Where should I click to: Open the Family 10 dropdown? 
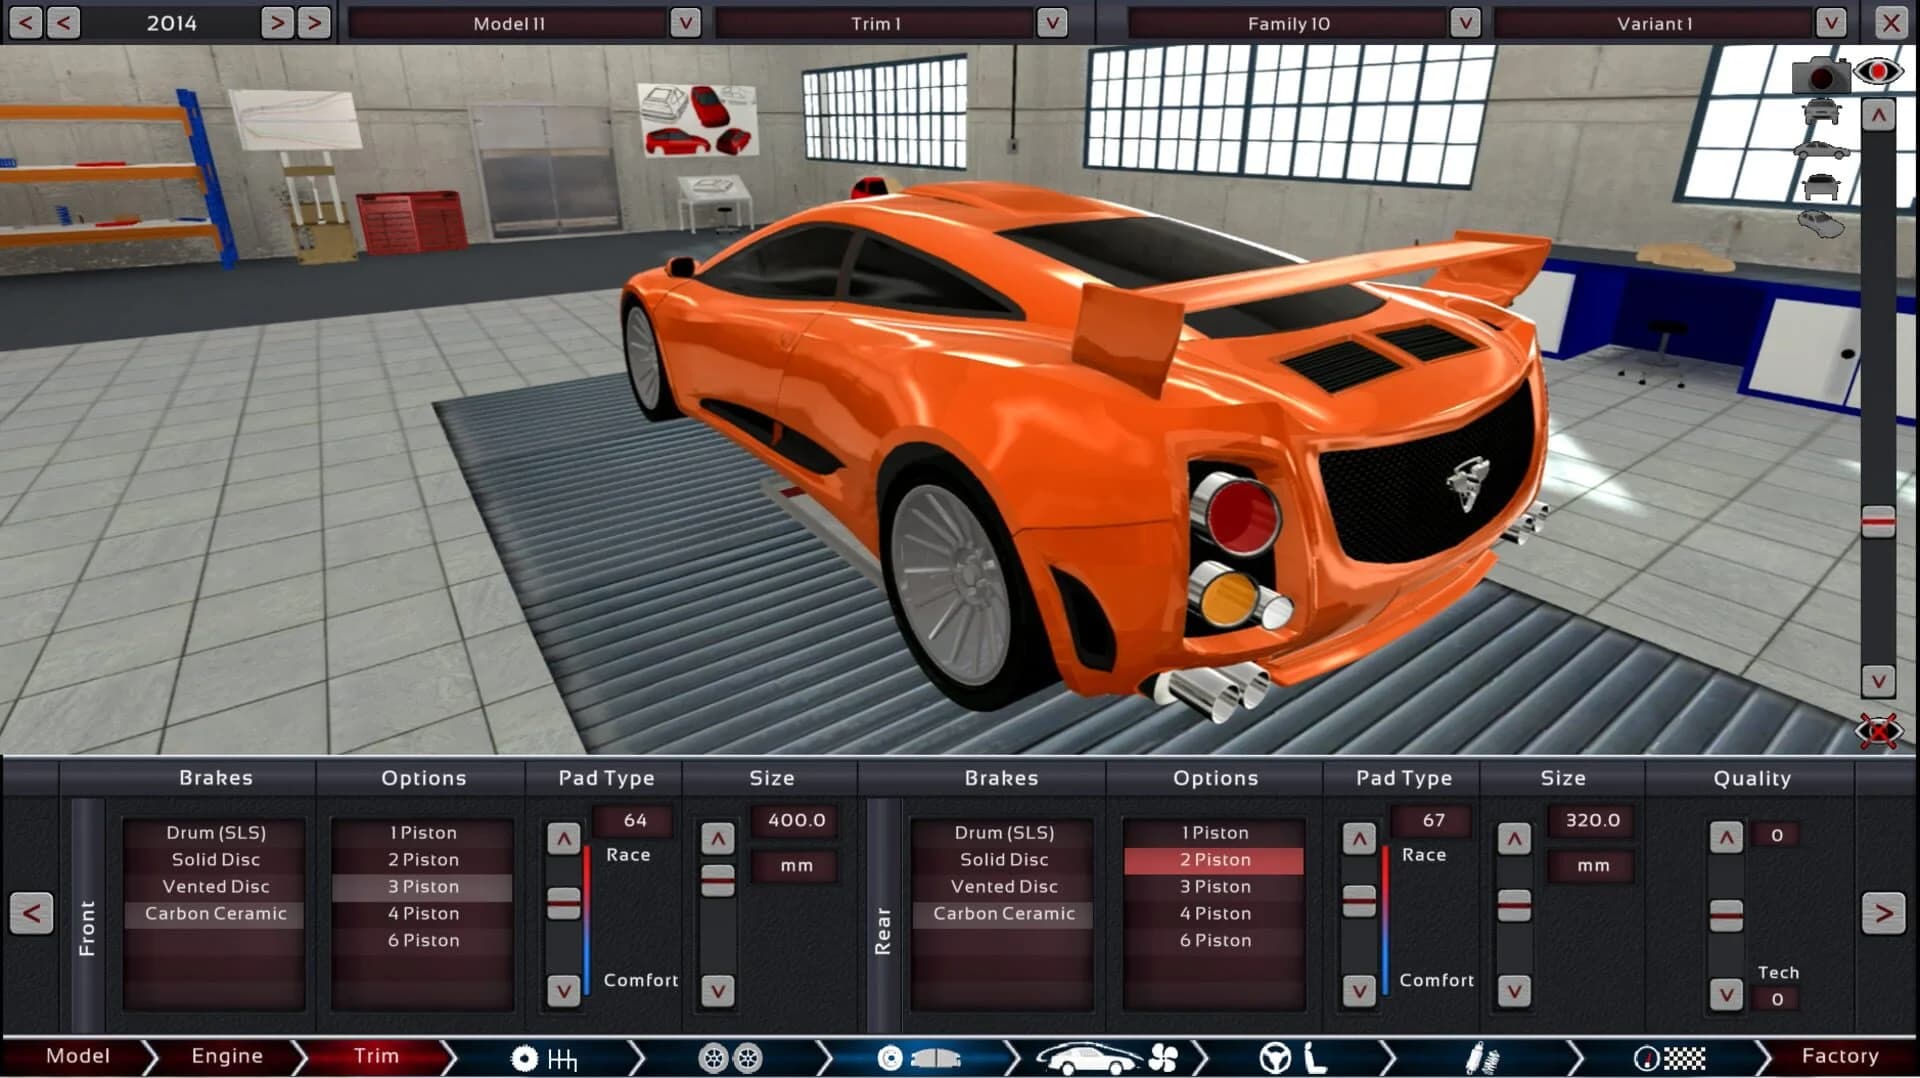coord(1290,22)
